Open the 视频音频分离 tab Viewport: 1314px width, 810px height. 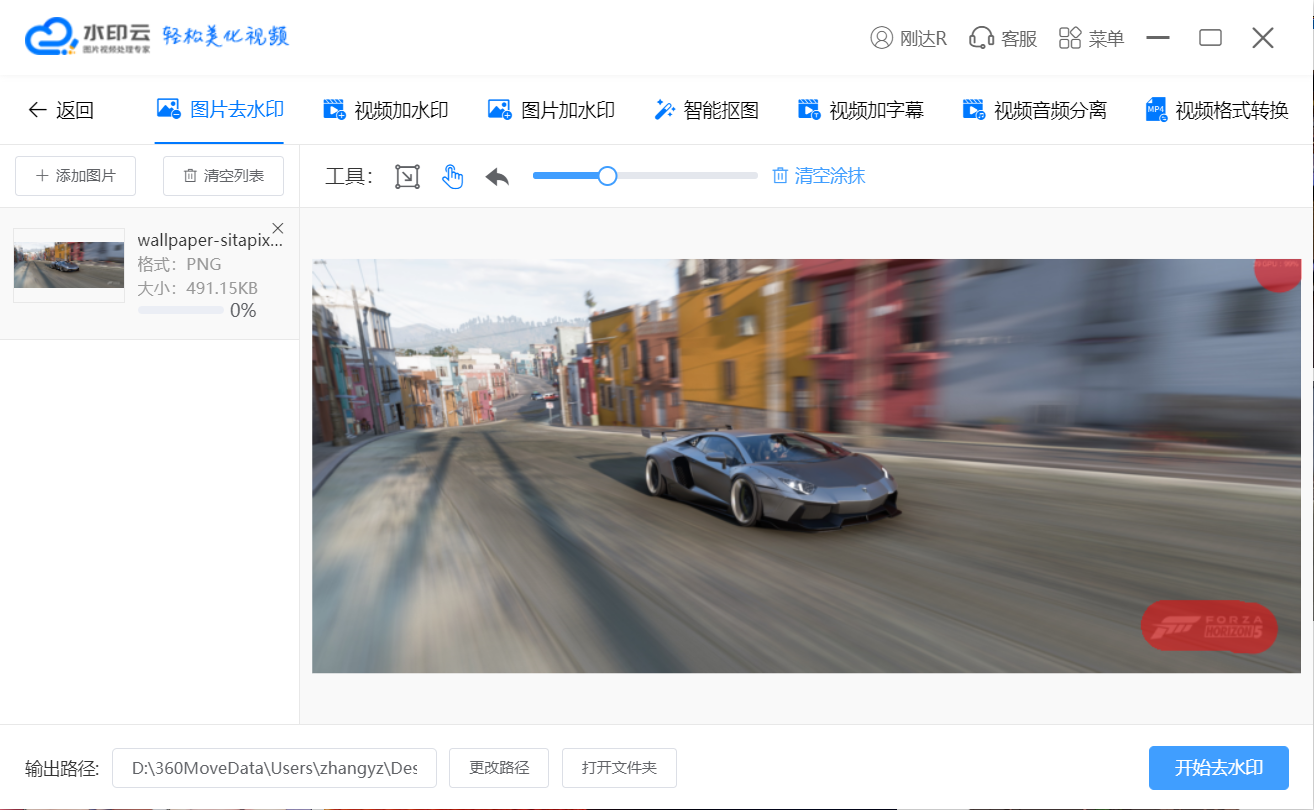click(1034, 110)
